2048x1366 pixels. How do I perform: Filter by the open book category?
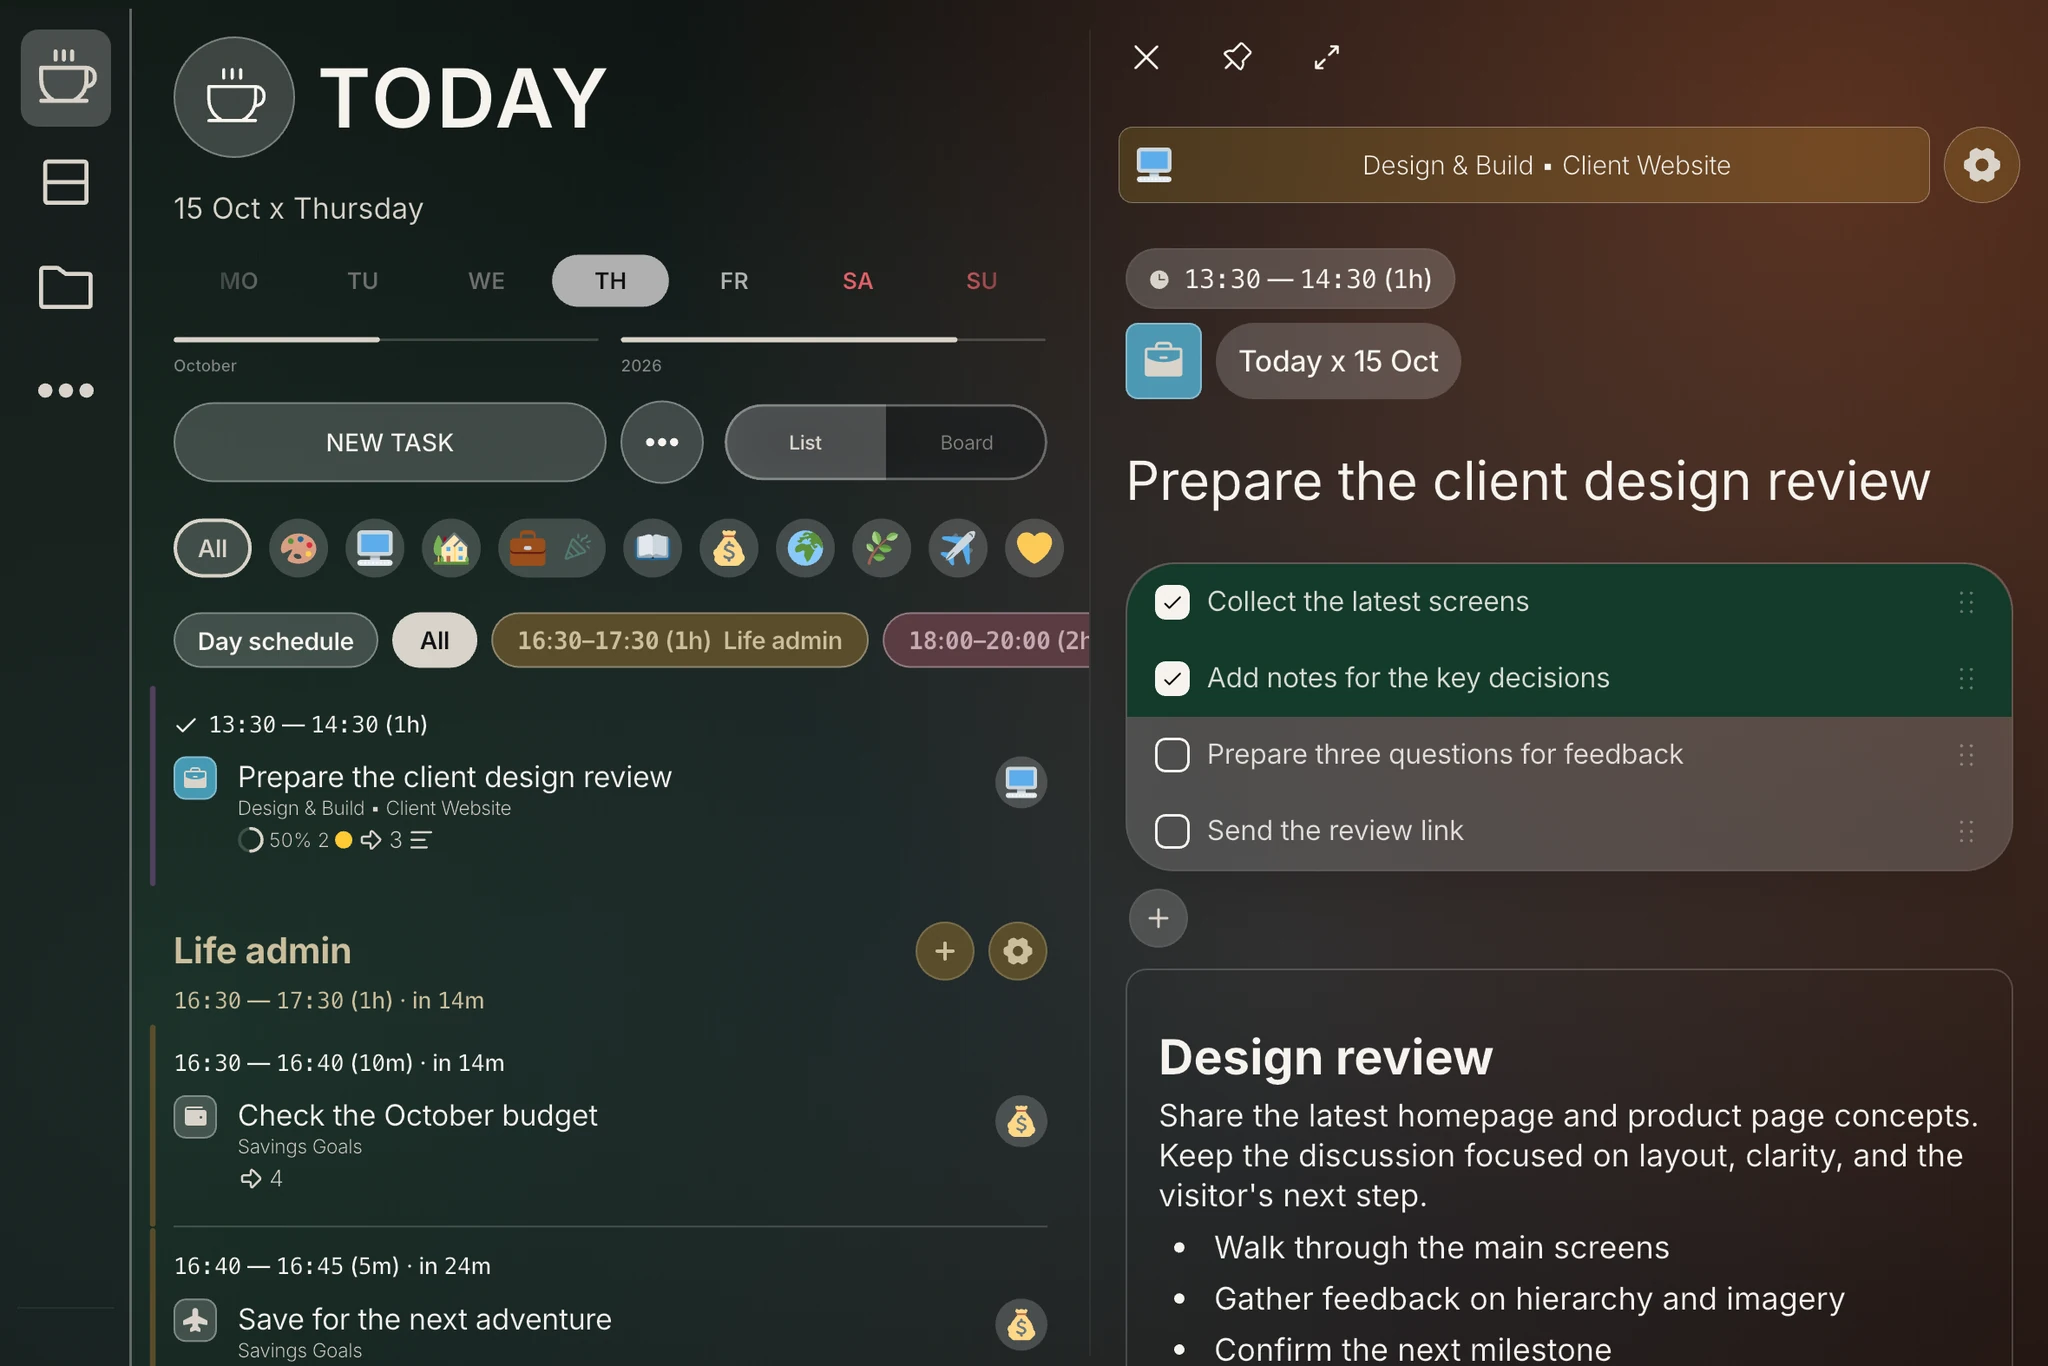(653, 548)
